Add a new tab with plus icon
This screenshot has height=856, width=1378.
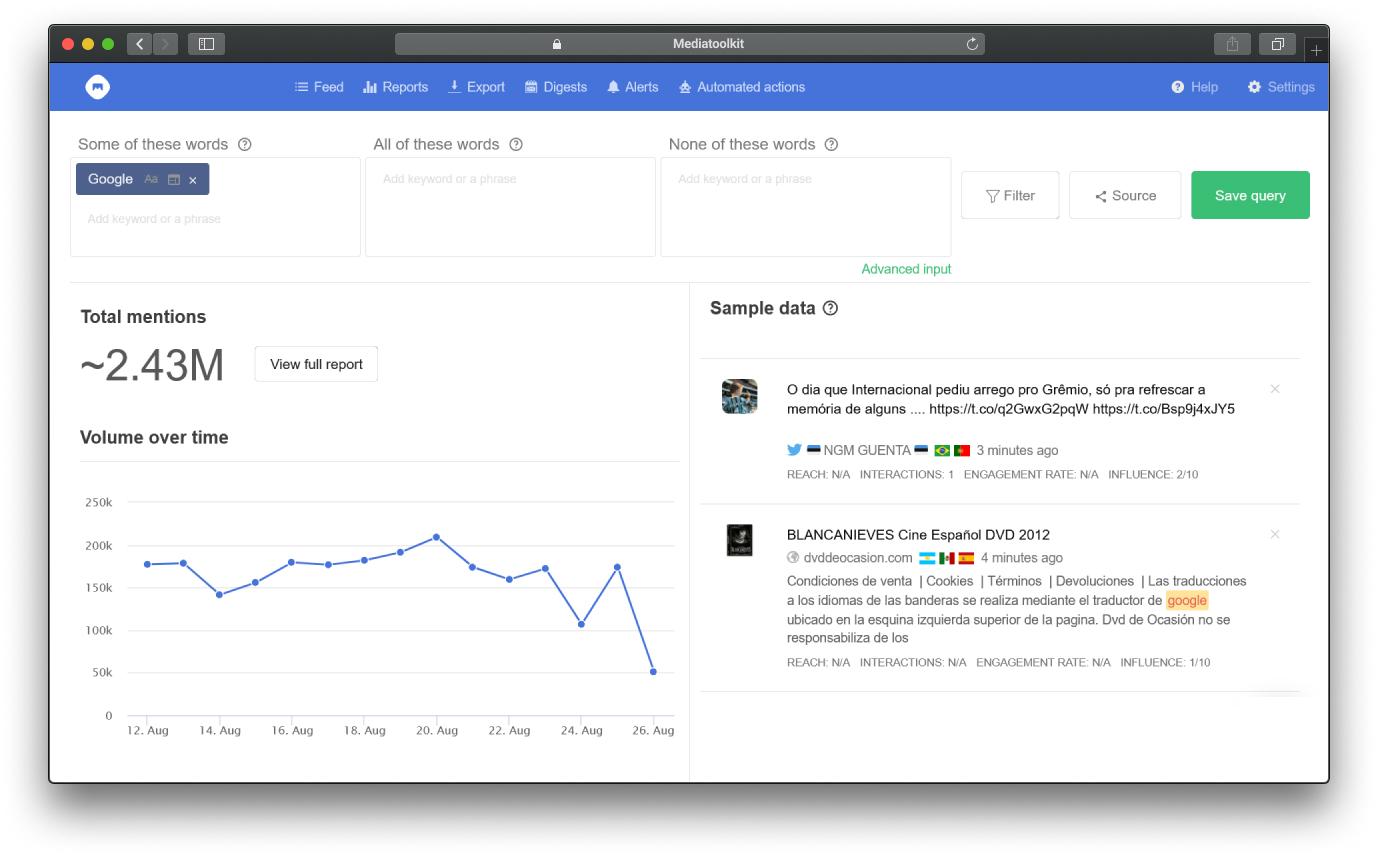click(x=1316, y=49)
